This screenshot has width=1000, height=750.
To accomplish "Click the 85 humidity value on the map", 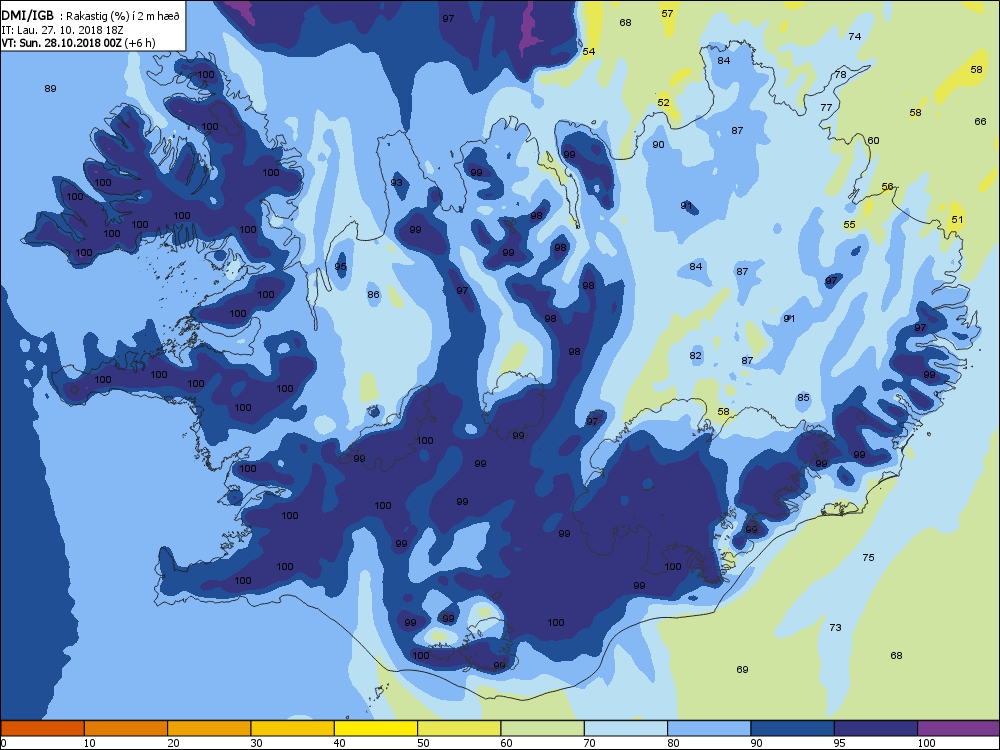I will pos(803,398).
